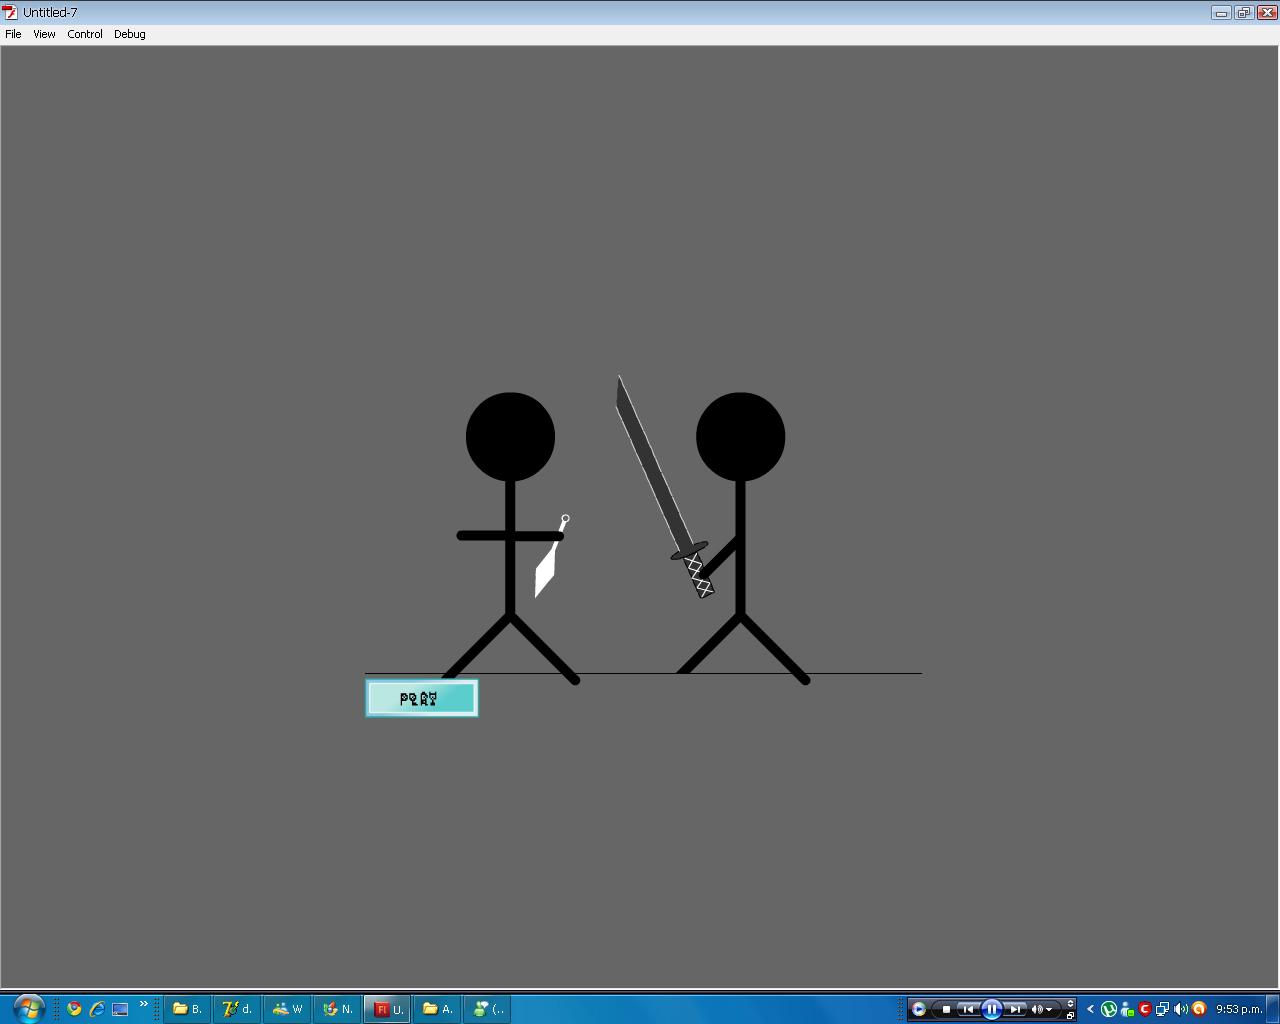The image size is (1280, 1024).
Task: Toggle pause in the Media Player taskbar controls
Action: [x=992, y=1009]
